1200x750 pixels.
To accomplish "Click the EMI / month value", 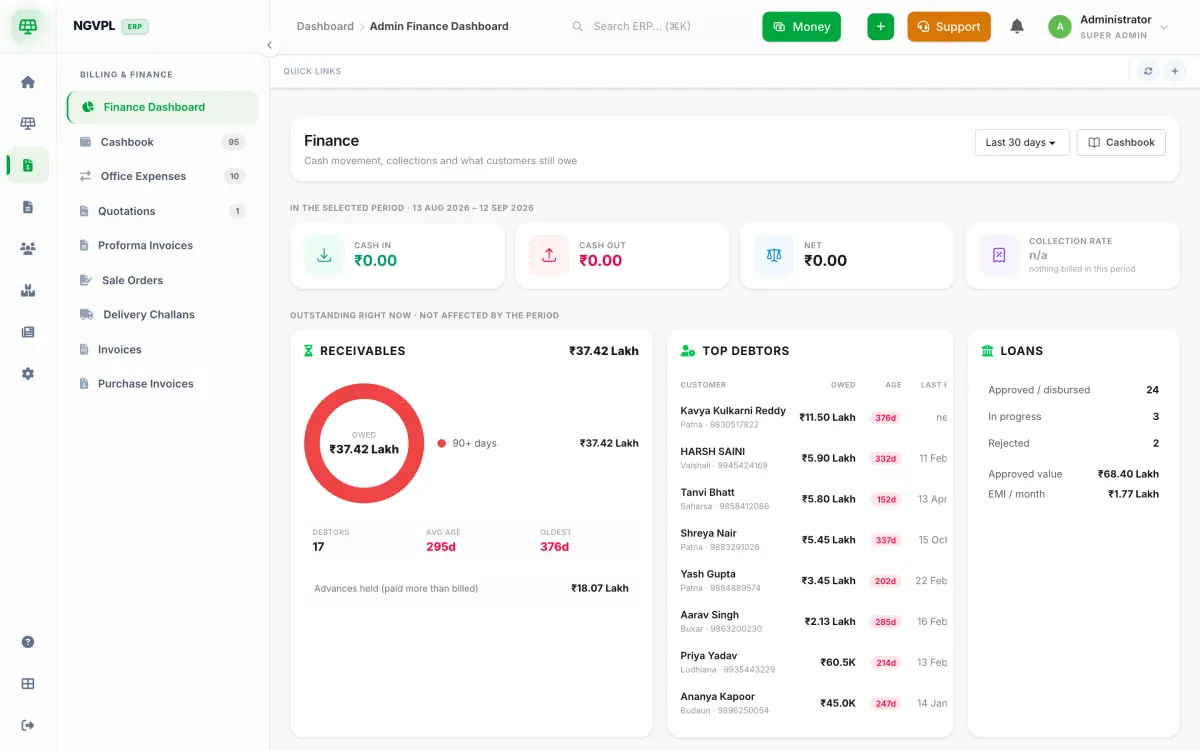I will click(x=1133, y=494).
